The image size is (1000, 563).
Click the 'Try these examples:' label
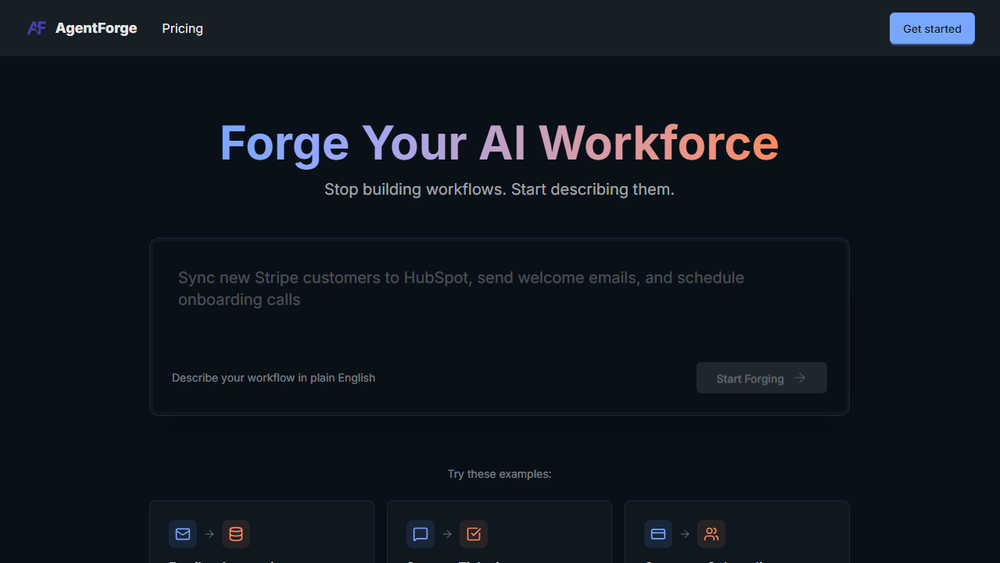pos(499,474)
